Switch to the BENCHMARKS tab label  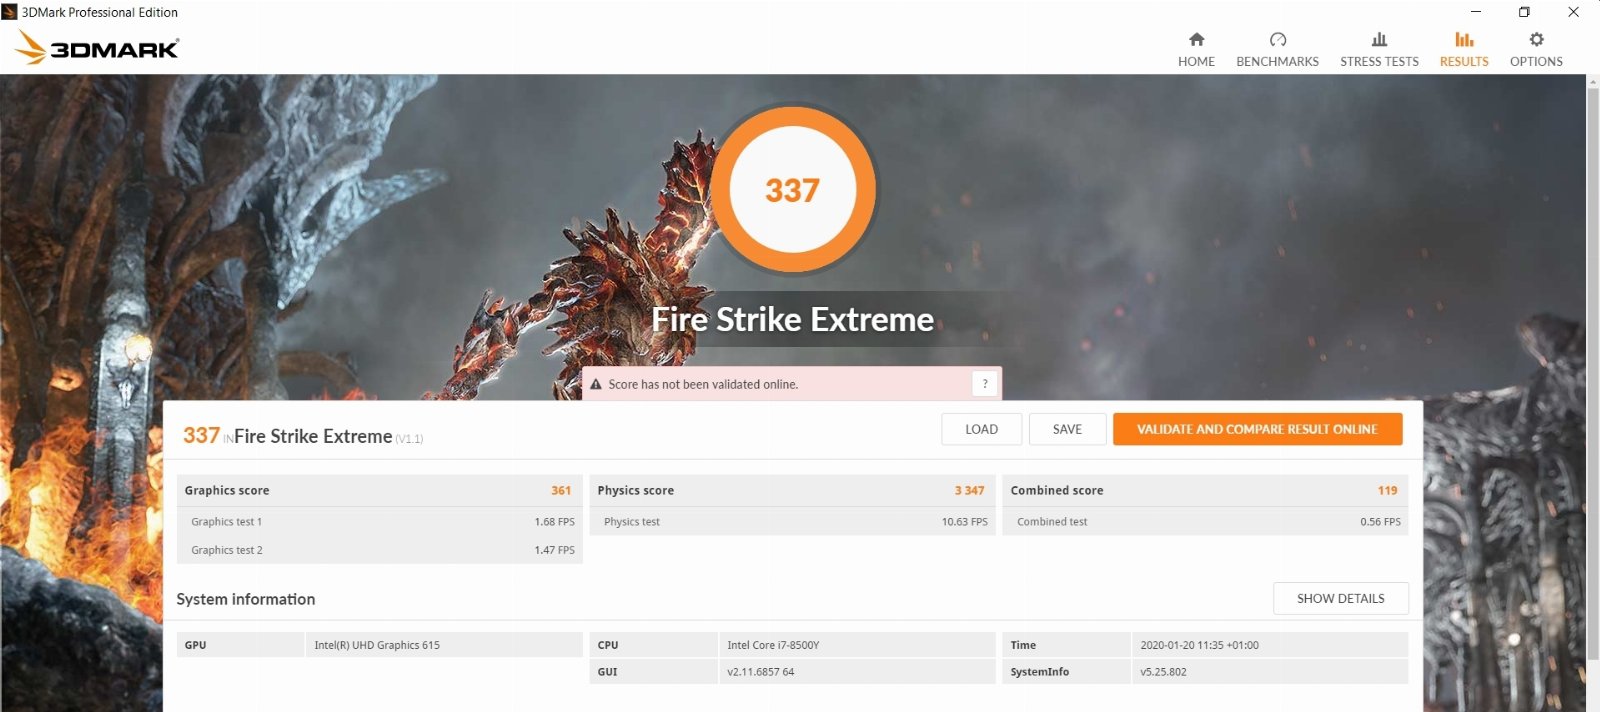click(1277, 61)
